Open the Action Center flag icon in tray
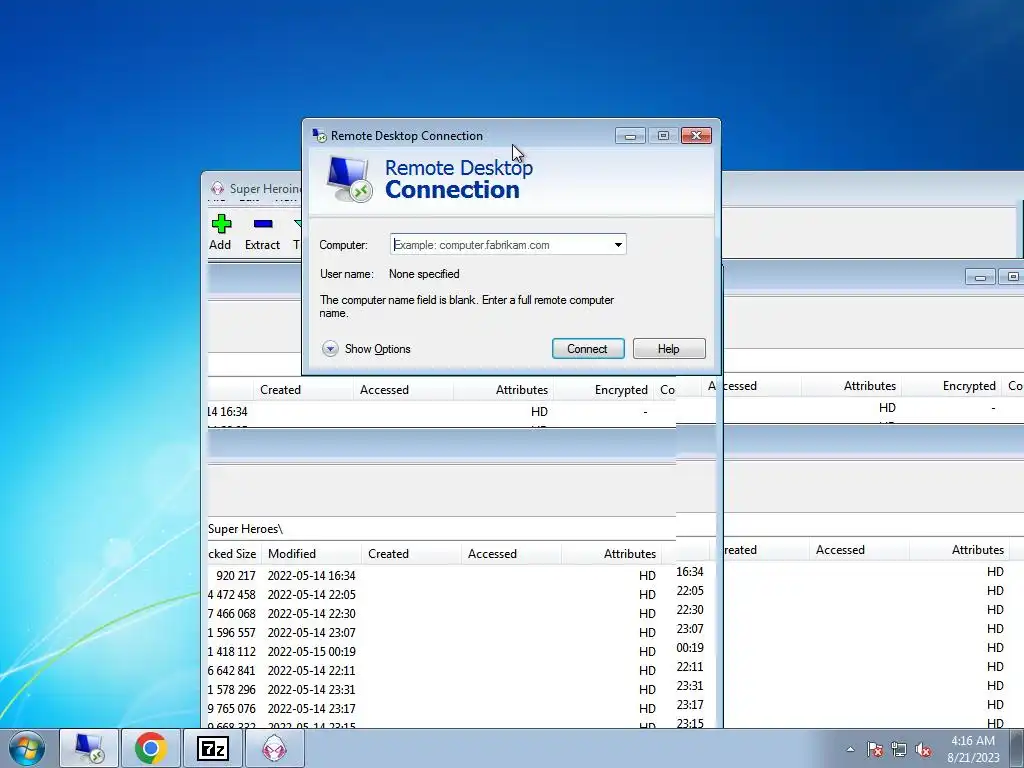 (x=875, y=749)
